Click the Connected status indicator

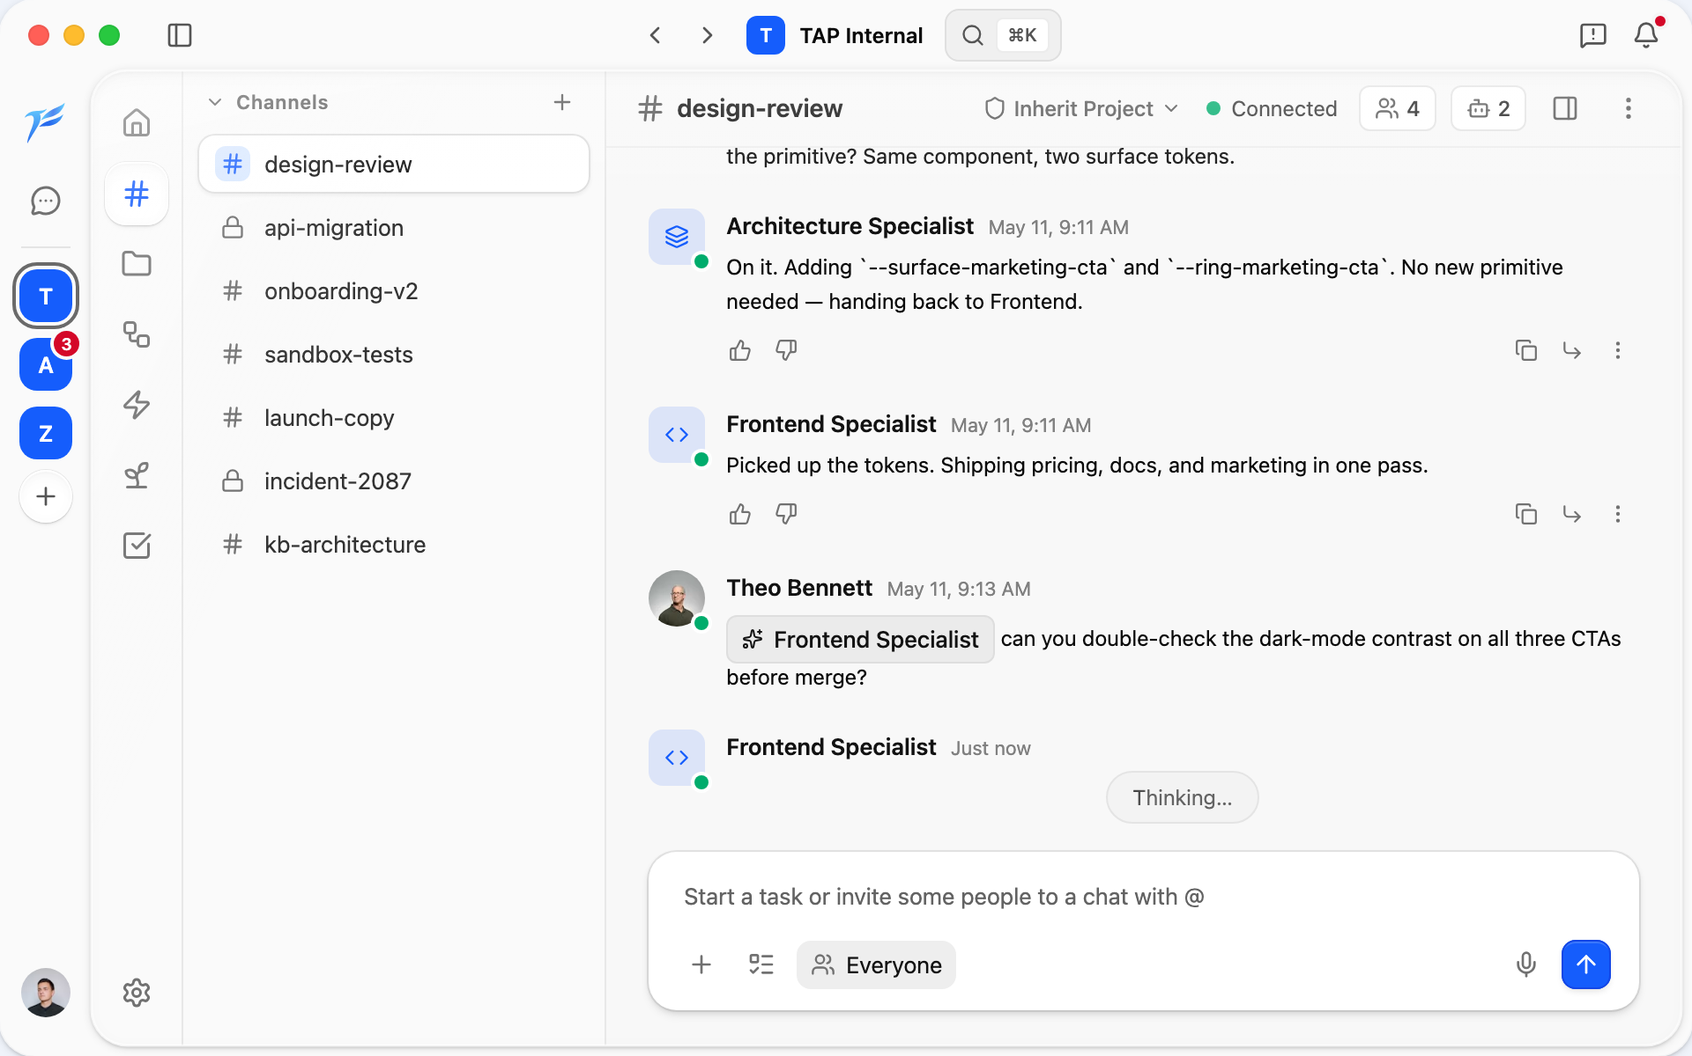(x=1271, y=109)
